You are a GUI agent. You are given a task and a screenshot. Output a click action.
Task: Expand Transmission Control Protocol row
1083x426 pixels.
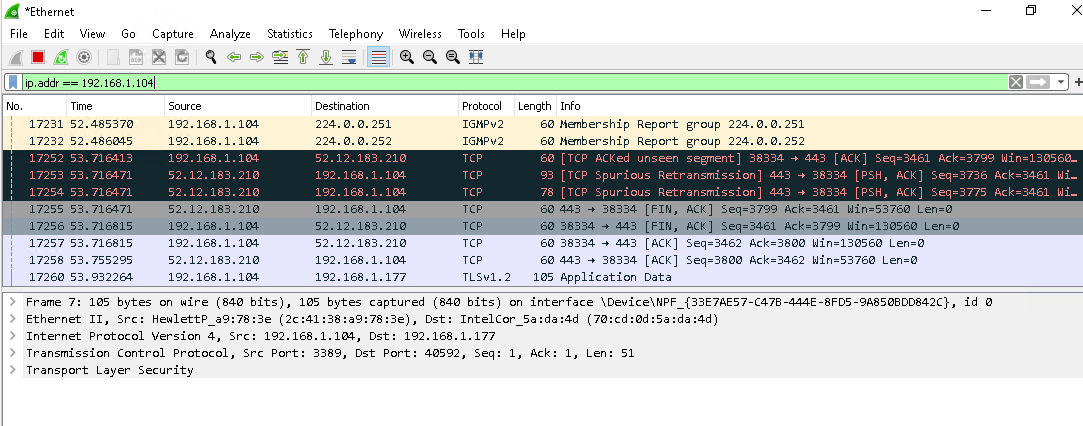(x=12, y=353)
